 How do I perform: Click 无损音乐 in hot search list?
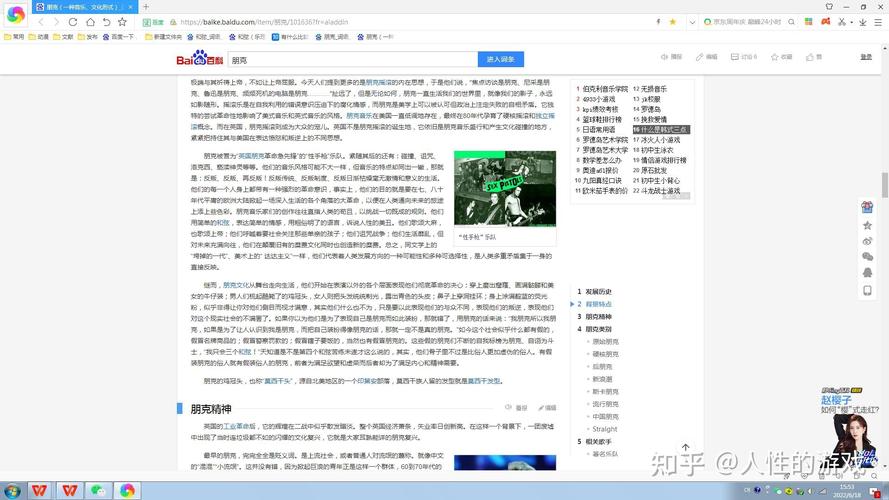click(654, 89)
